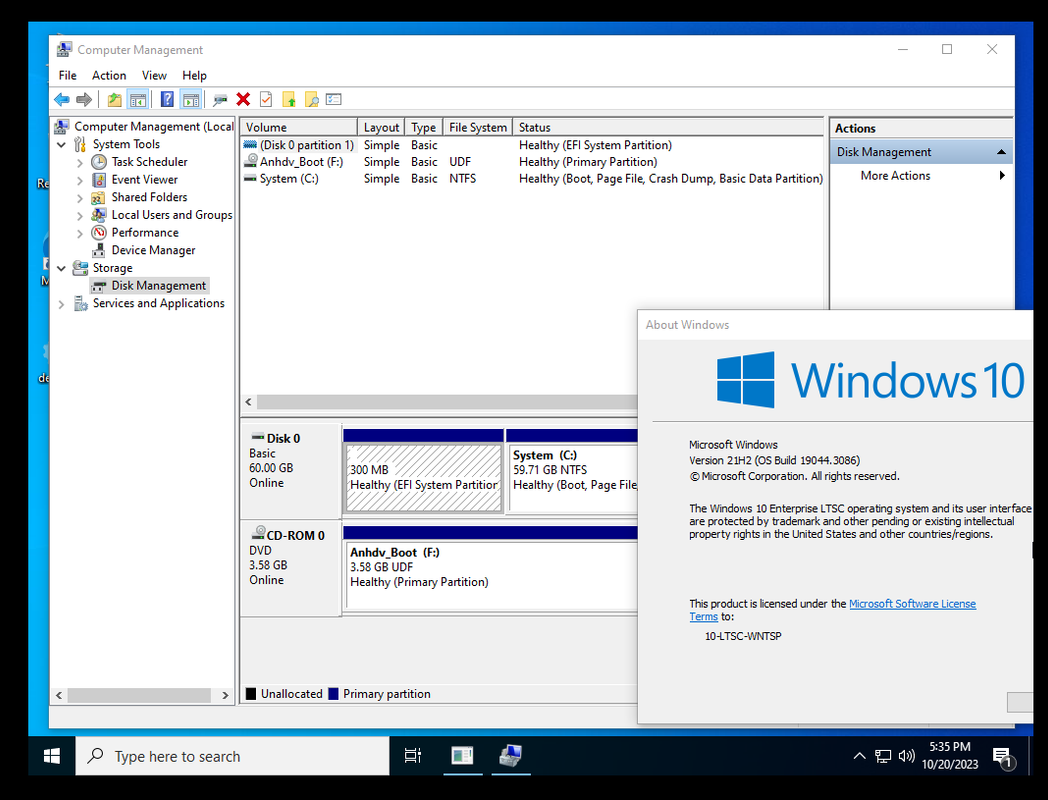Sort by the Volume column header
This screenshot has height=800, width=1048.
point(299,127)
